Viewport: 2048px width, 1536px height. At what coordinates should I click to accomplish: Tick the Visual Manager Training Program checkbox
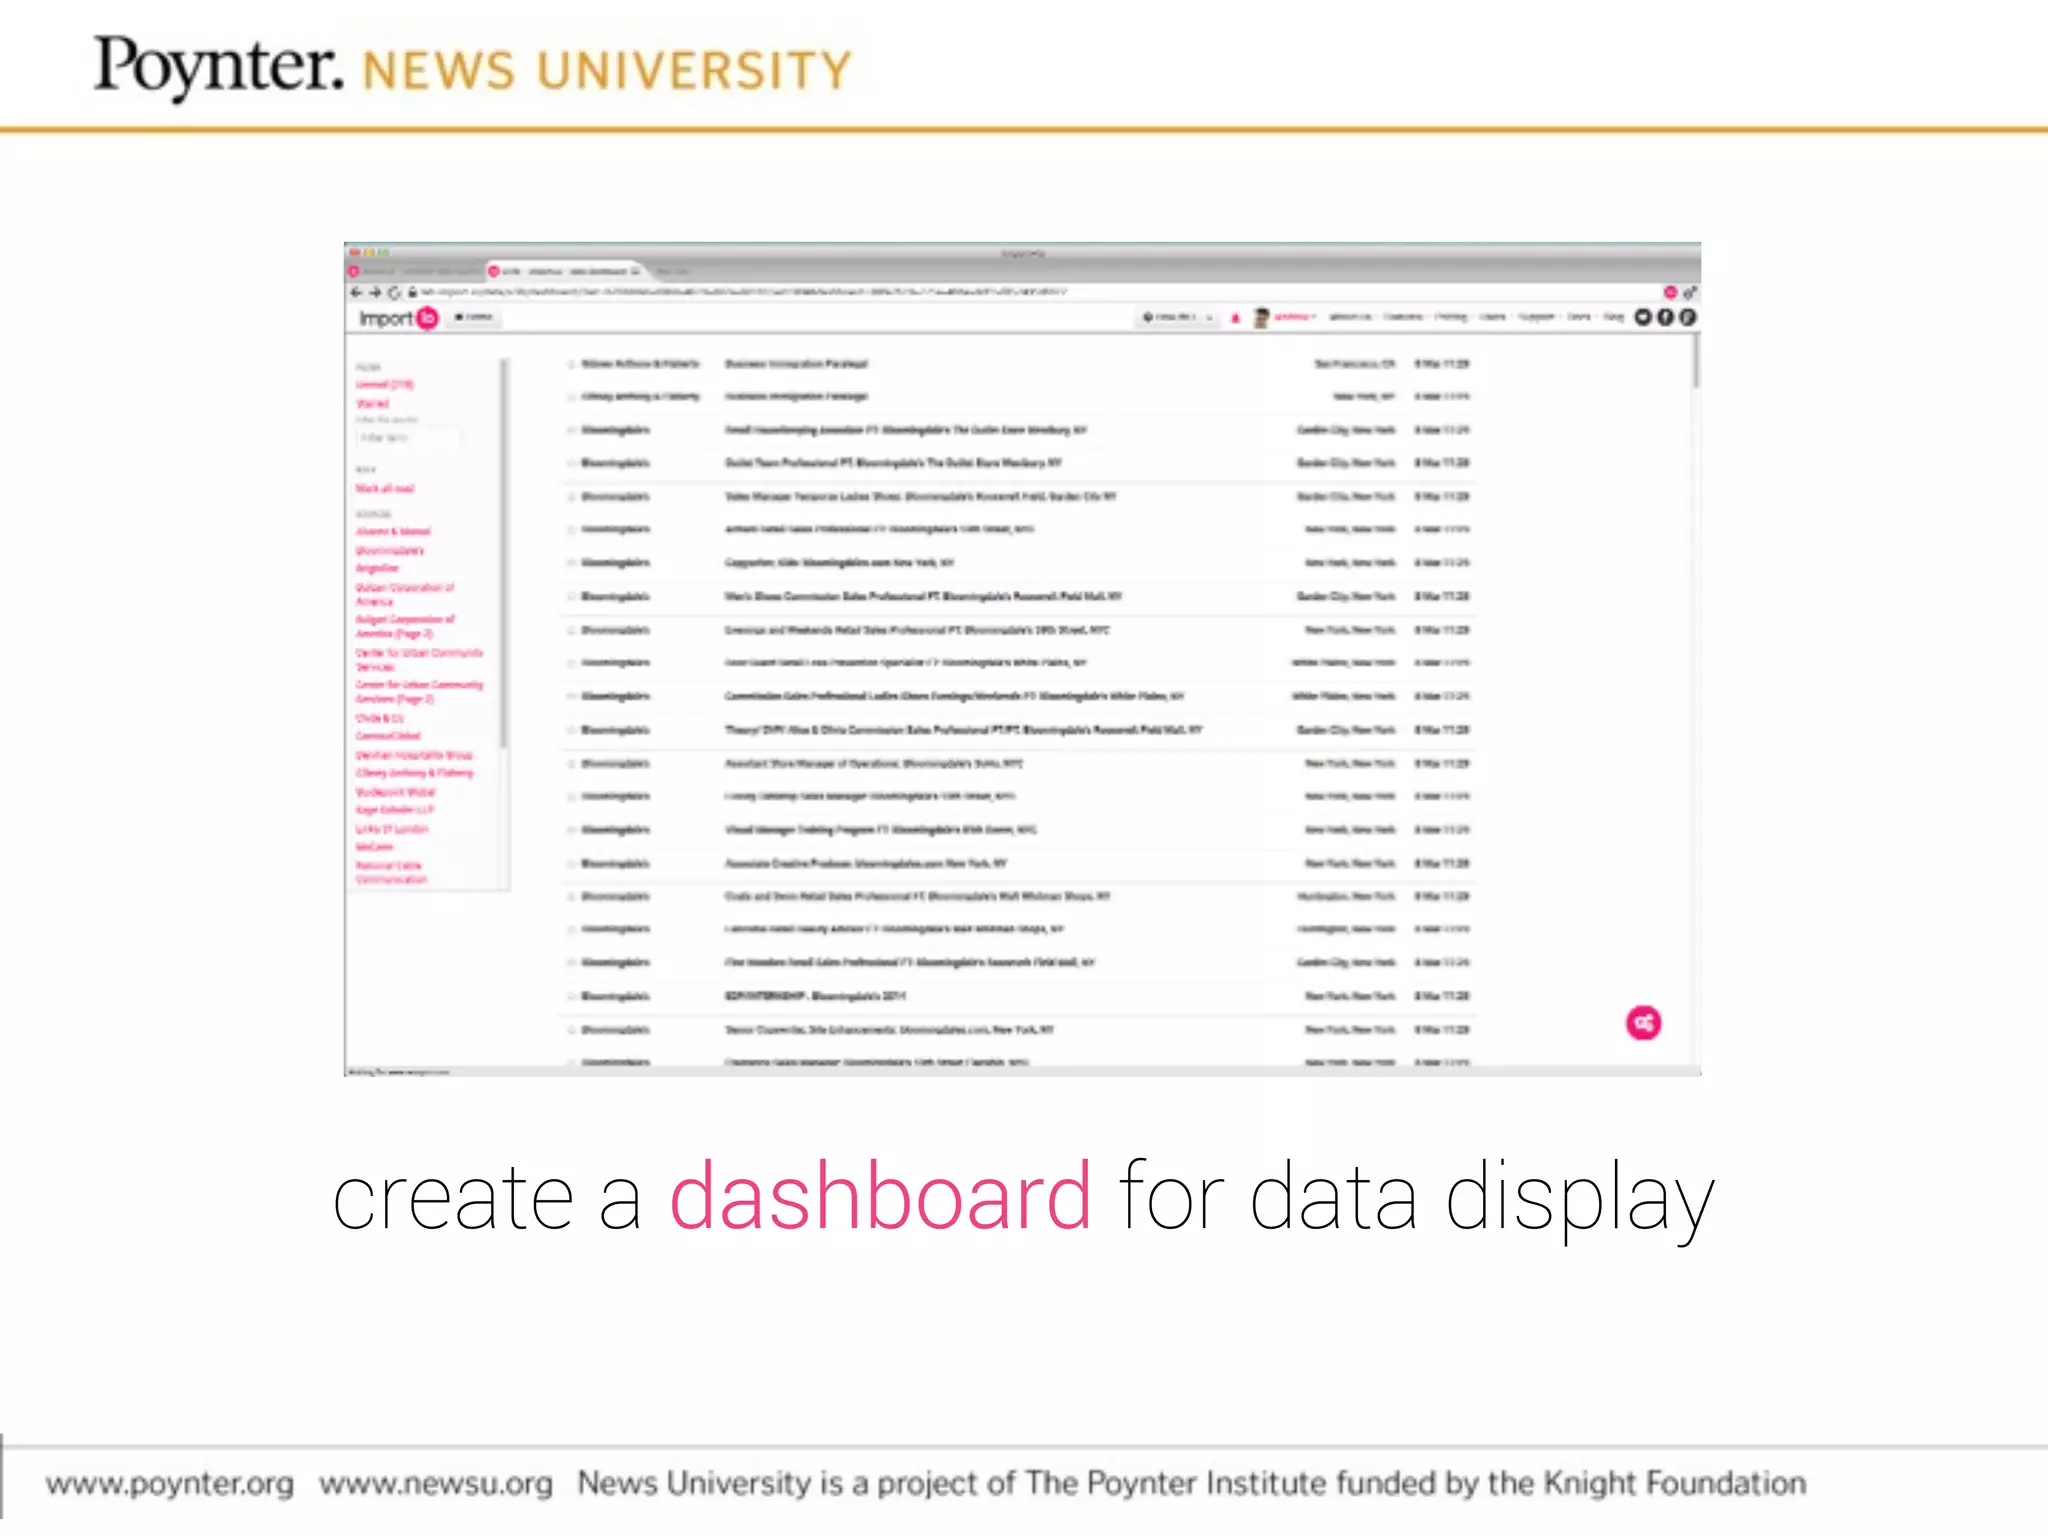[571, 830]
